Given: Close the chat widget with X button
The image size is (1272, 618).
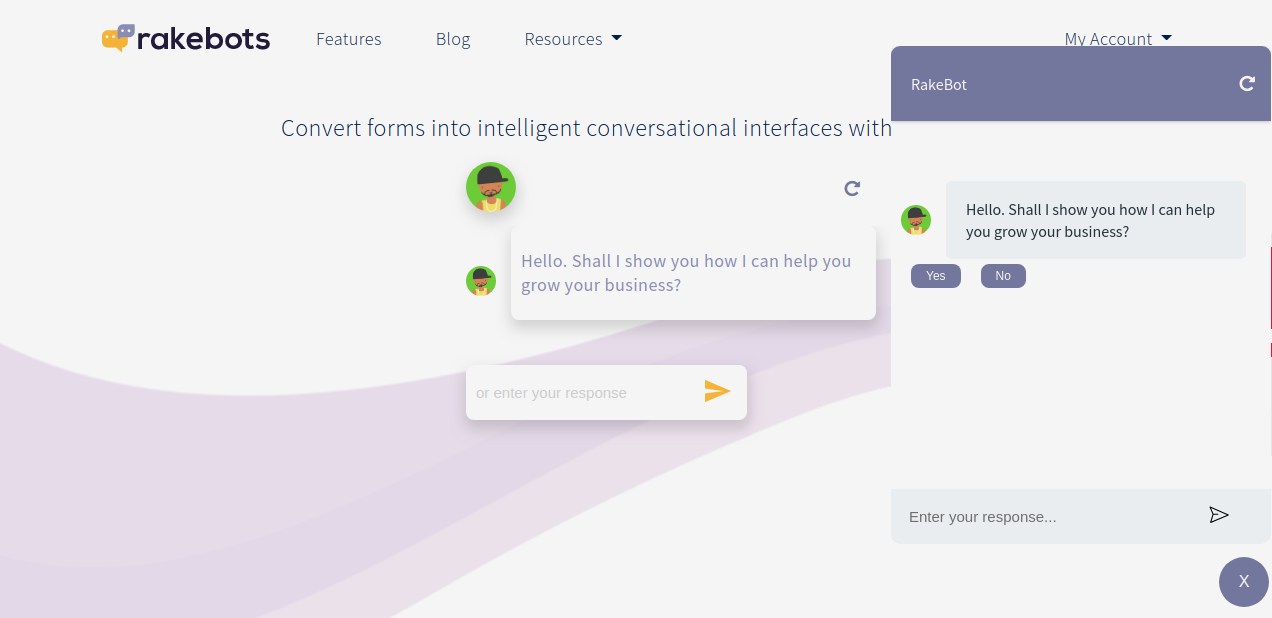Looking at the screenshot, I should pyautogui.click(x=1243, y=581).
